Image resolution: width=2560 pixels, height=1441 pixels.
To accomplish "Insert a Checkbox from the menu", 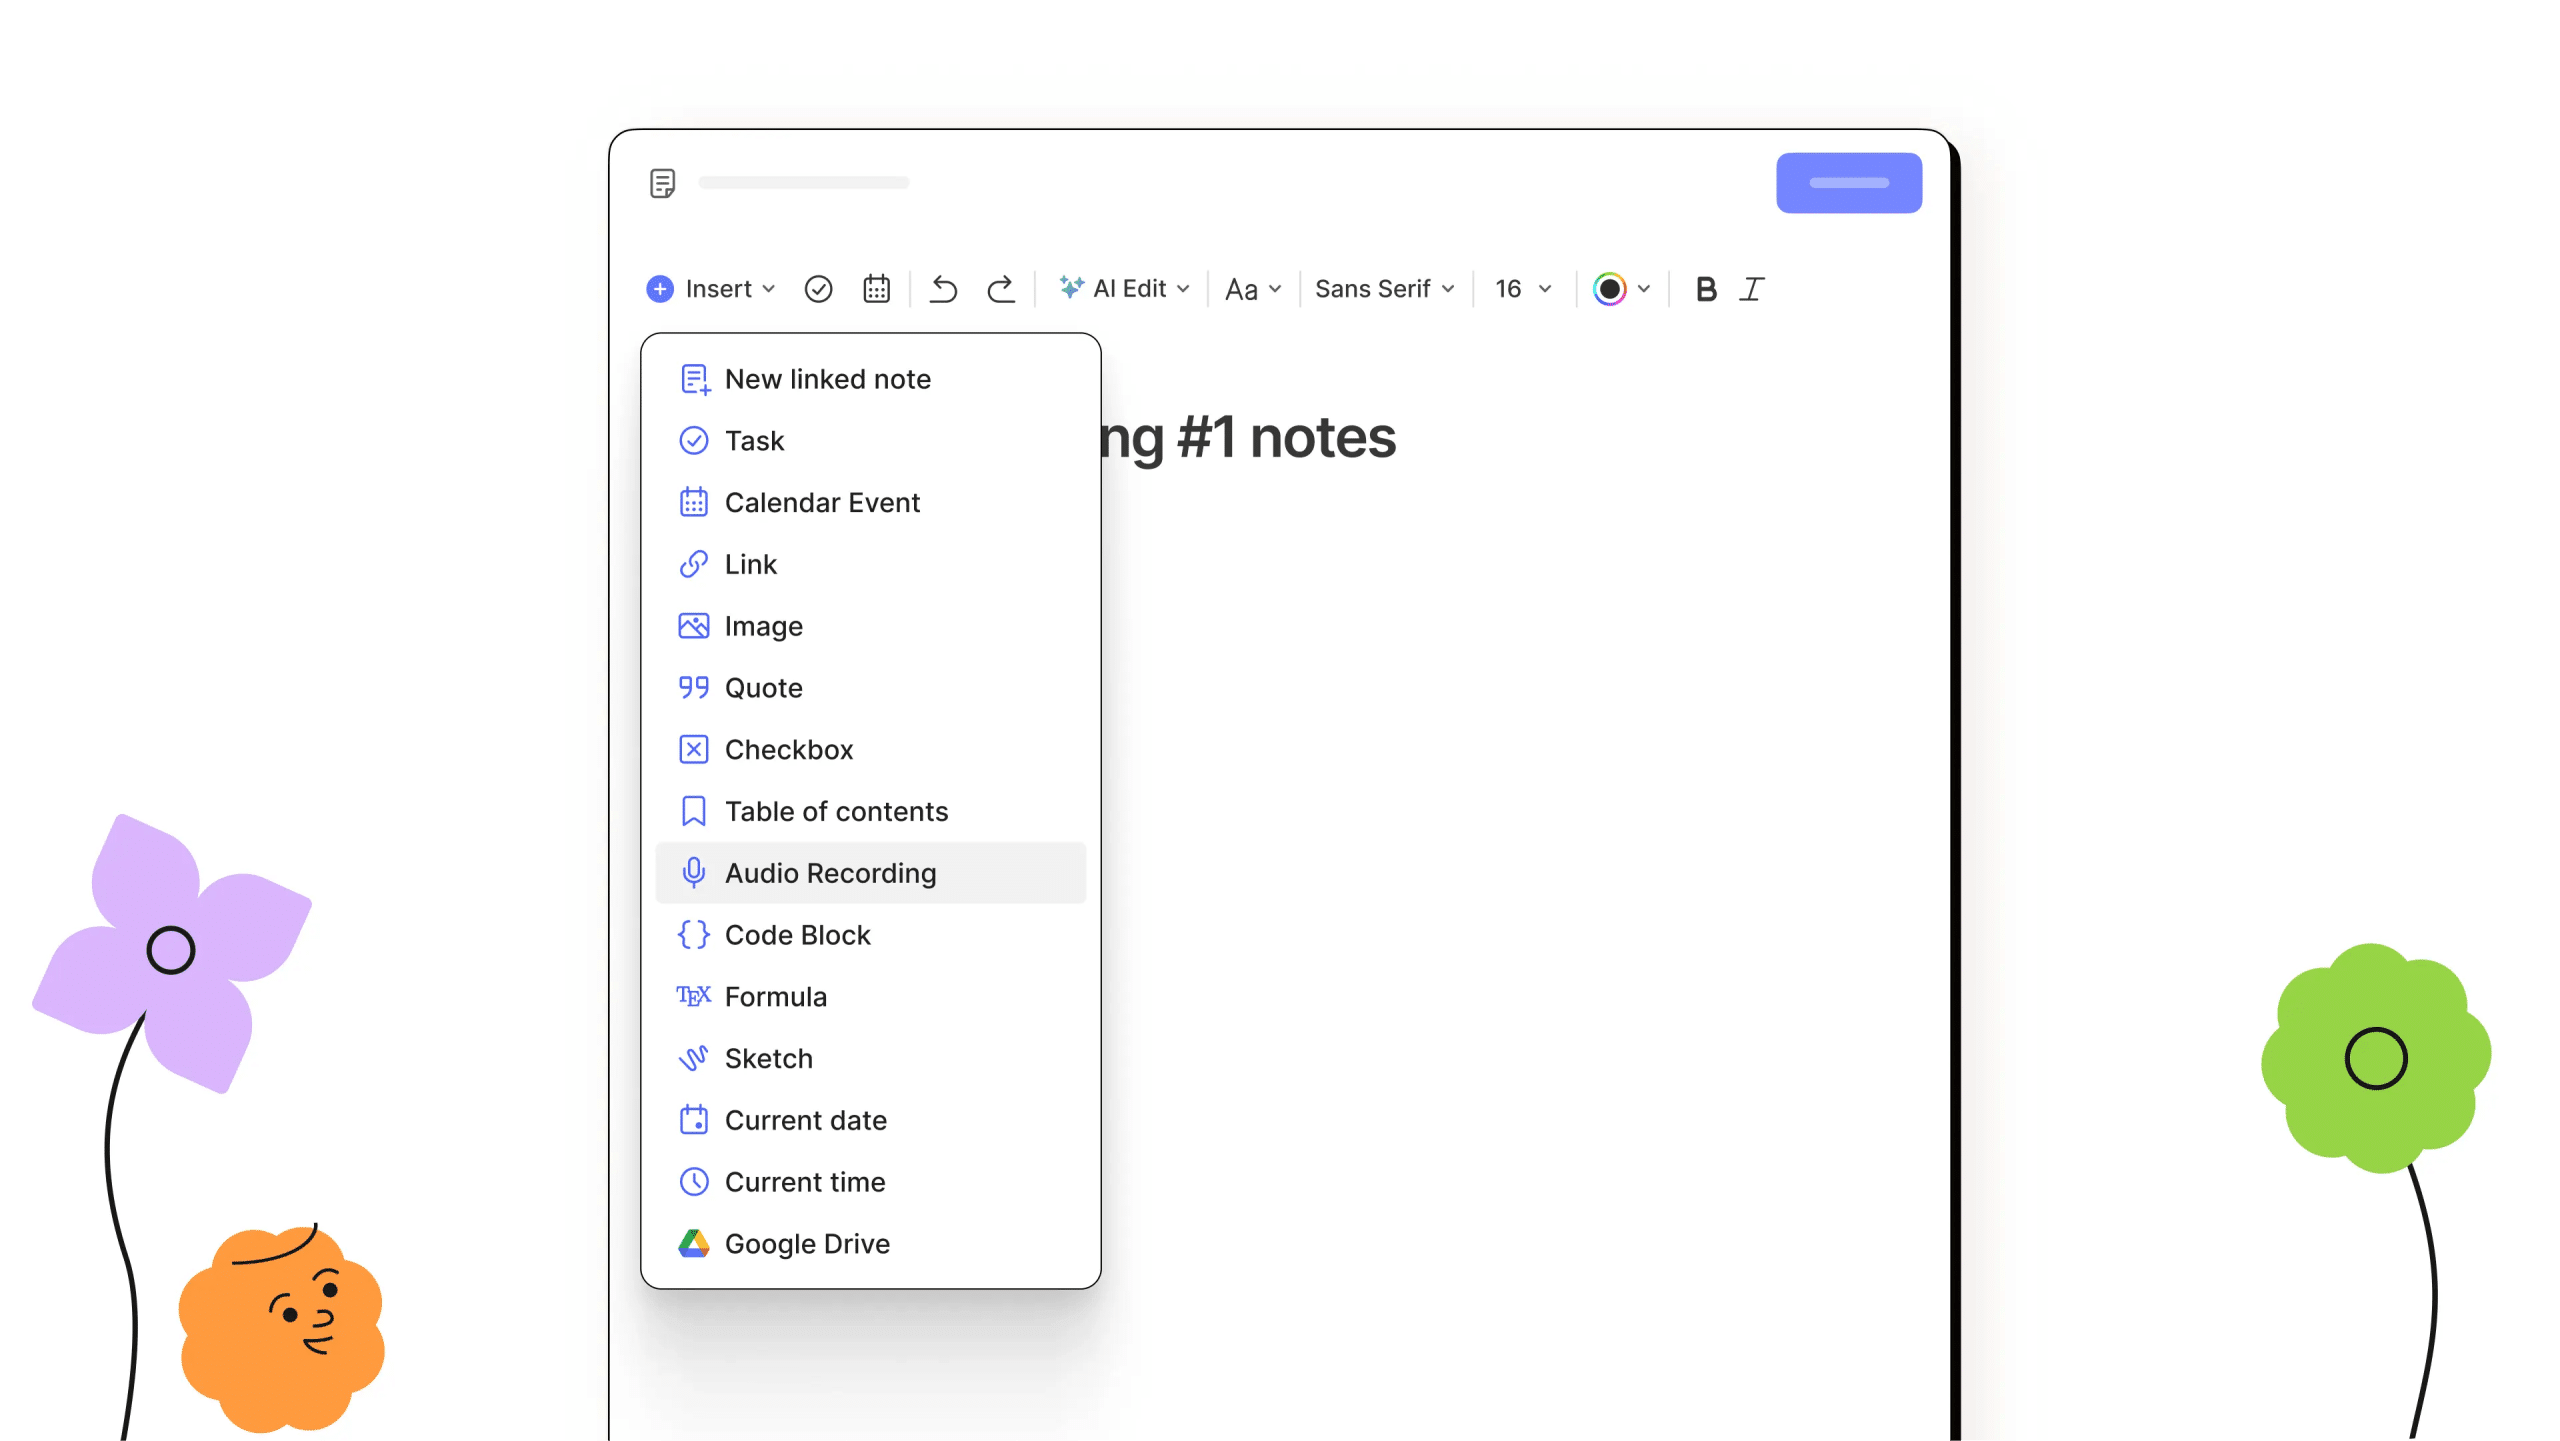I will [788, 750].
